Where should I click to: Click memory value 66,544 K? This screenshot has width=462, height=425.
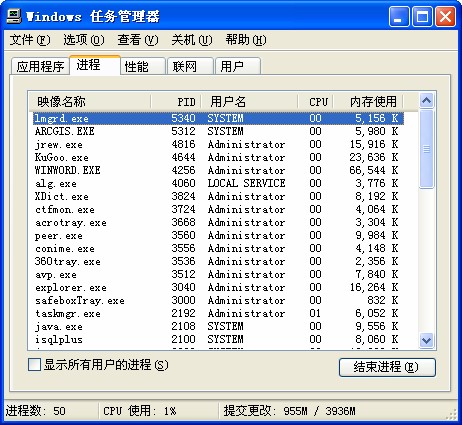tap(373, 170)
